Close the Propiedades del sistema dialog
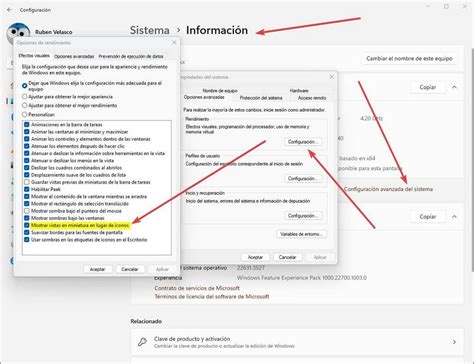474x364 pixels. click(x=332, y=77)
